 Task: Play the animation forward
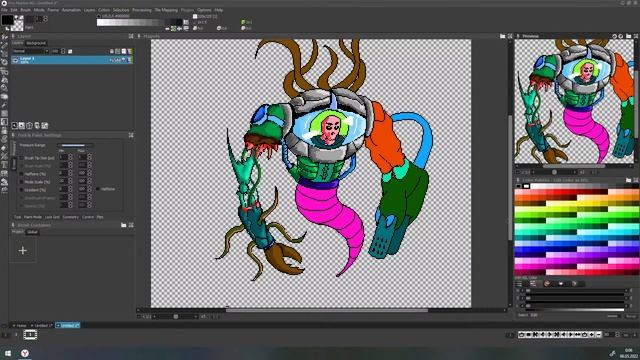570,334
